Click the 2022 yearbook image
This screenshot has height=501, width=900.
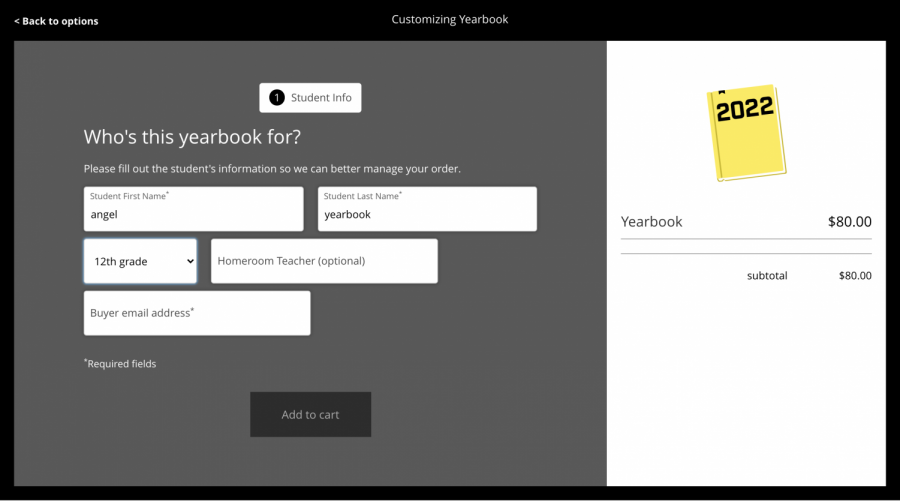coord(746,133)
